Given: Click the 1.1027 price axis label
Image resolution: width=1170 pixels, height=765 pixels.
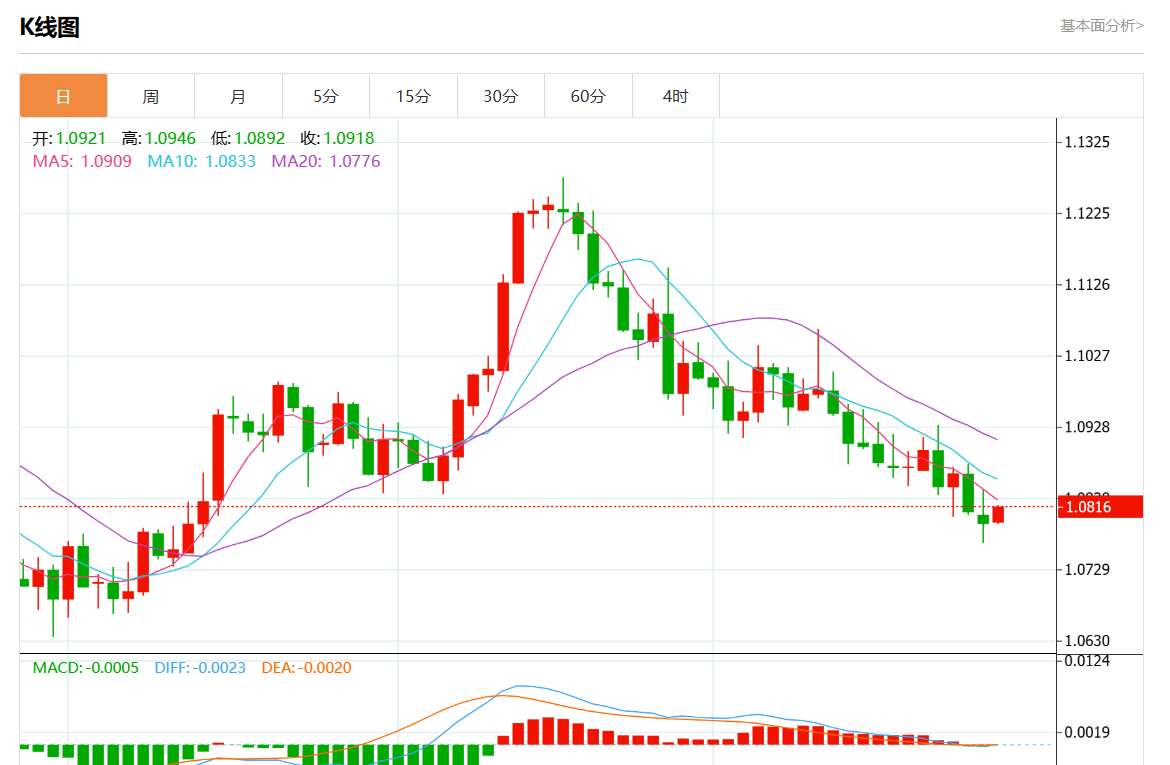Looking at the screenshot, I should (x=1087, y=356).
